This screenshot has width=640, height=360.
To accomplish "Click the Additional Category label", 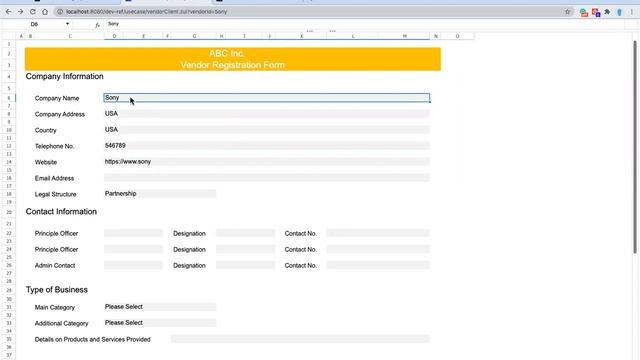I will (x=61, y=323).
